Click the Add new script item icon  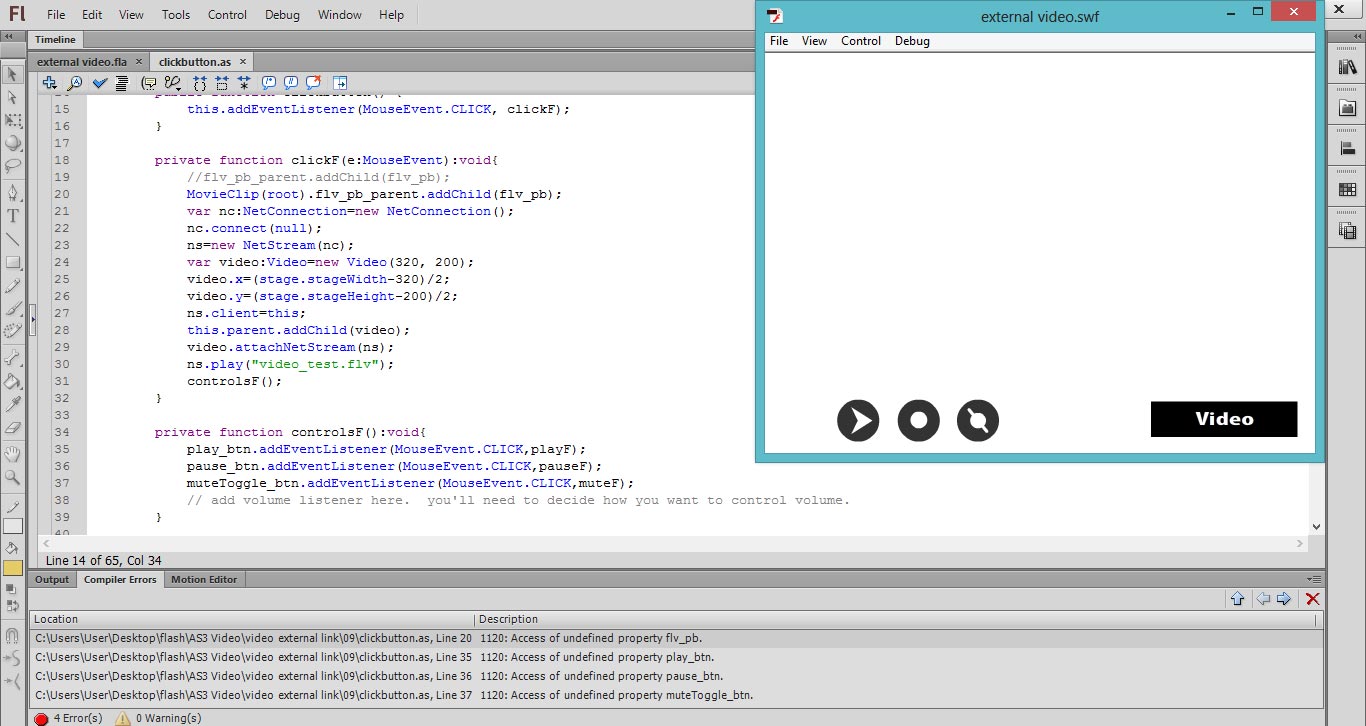tap(48, 83)
